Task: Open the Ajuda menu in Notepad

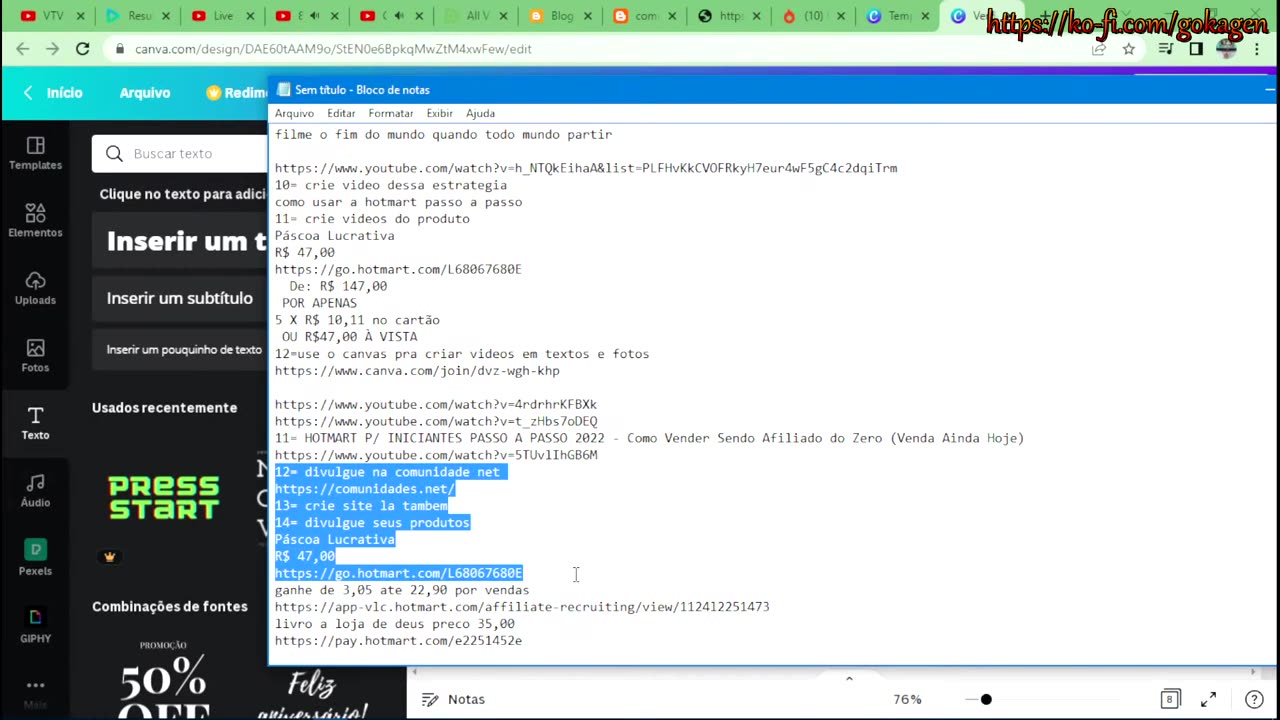Action: tap(480, 113)
